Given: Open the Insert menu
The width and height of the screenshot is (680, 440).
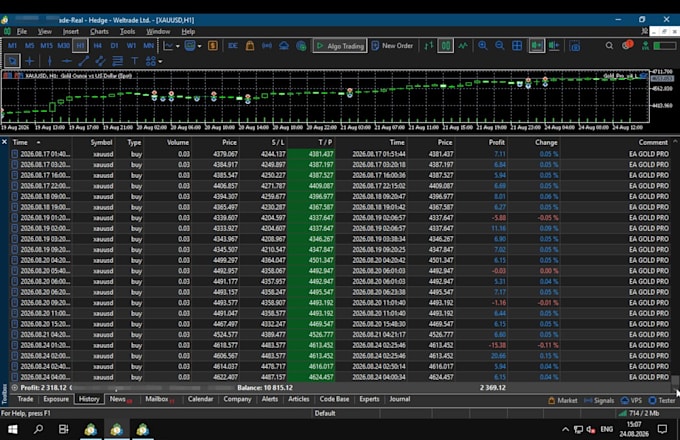Looking at the screenshot, I should pyautogui.click(x=71, y=31).
